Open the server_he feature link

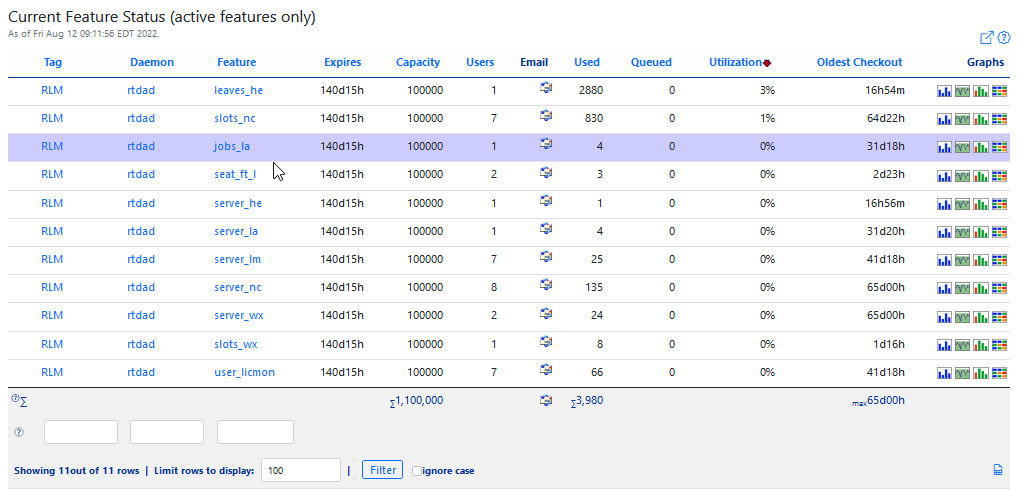(238, 203)
